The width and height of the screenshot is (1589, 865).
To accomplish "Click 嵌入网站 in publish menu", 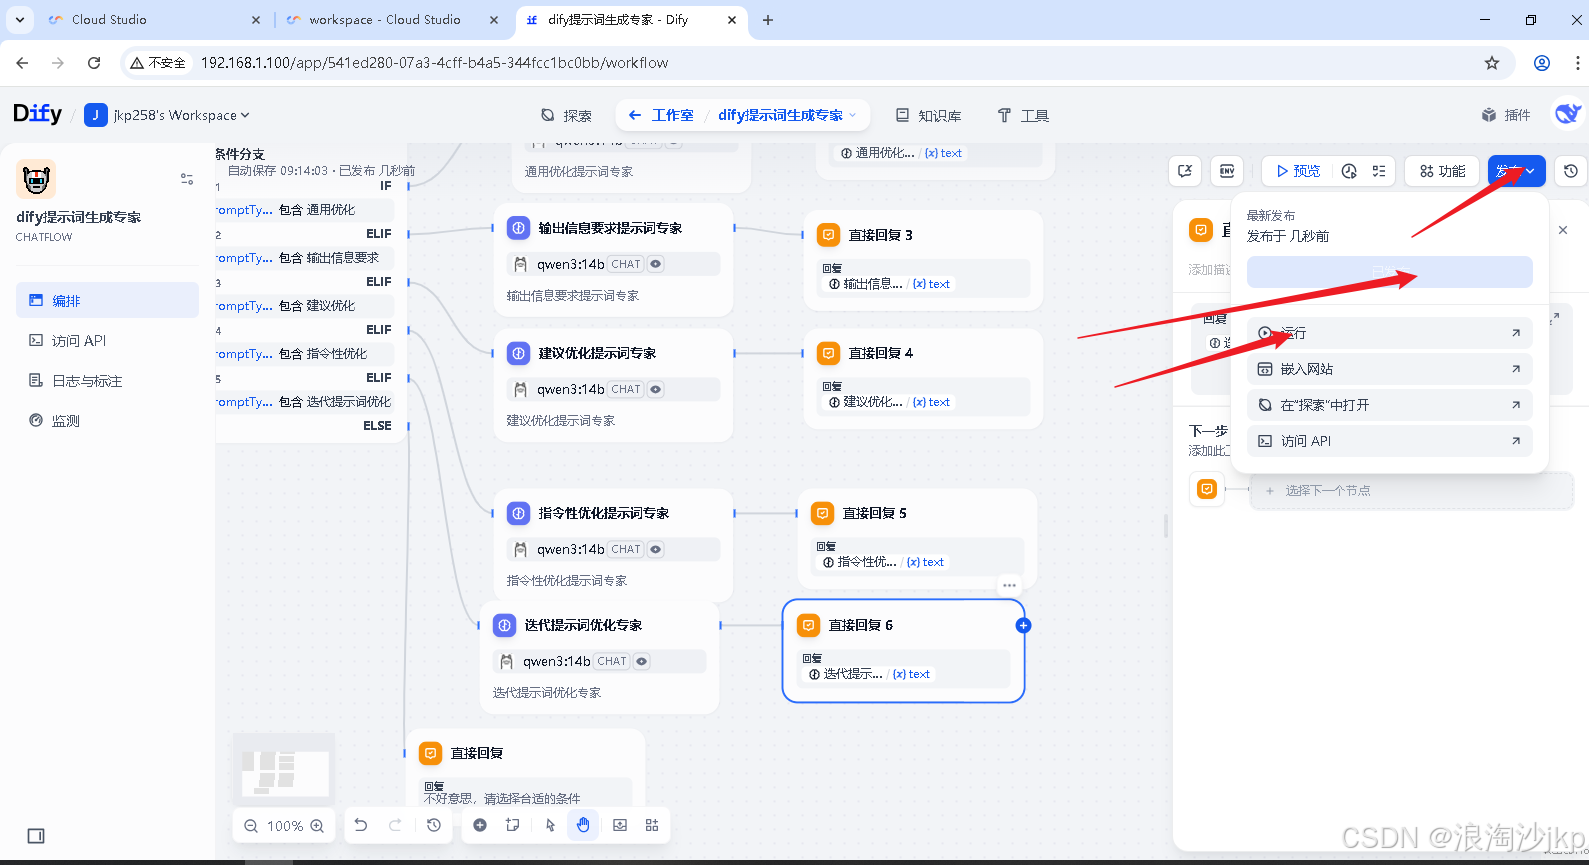I will click(1389, 369).
